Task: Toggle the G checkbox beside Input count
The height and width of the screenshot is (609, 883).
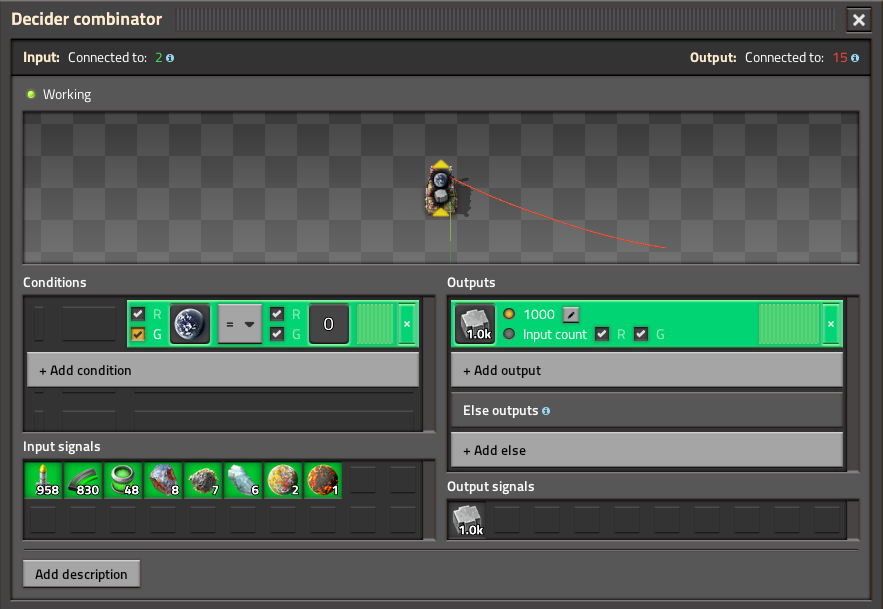Action: 641,334
